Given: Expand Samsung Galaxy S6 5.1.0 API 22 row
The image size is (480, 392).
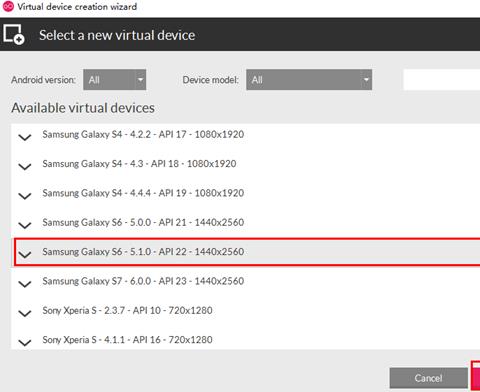Looking at the screenshot, I should (x=25, y=254).
